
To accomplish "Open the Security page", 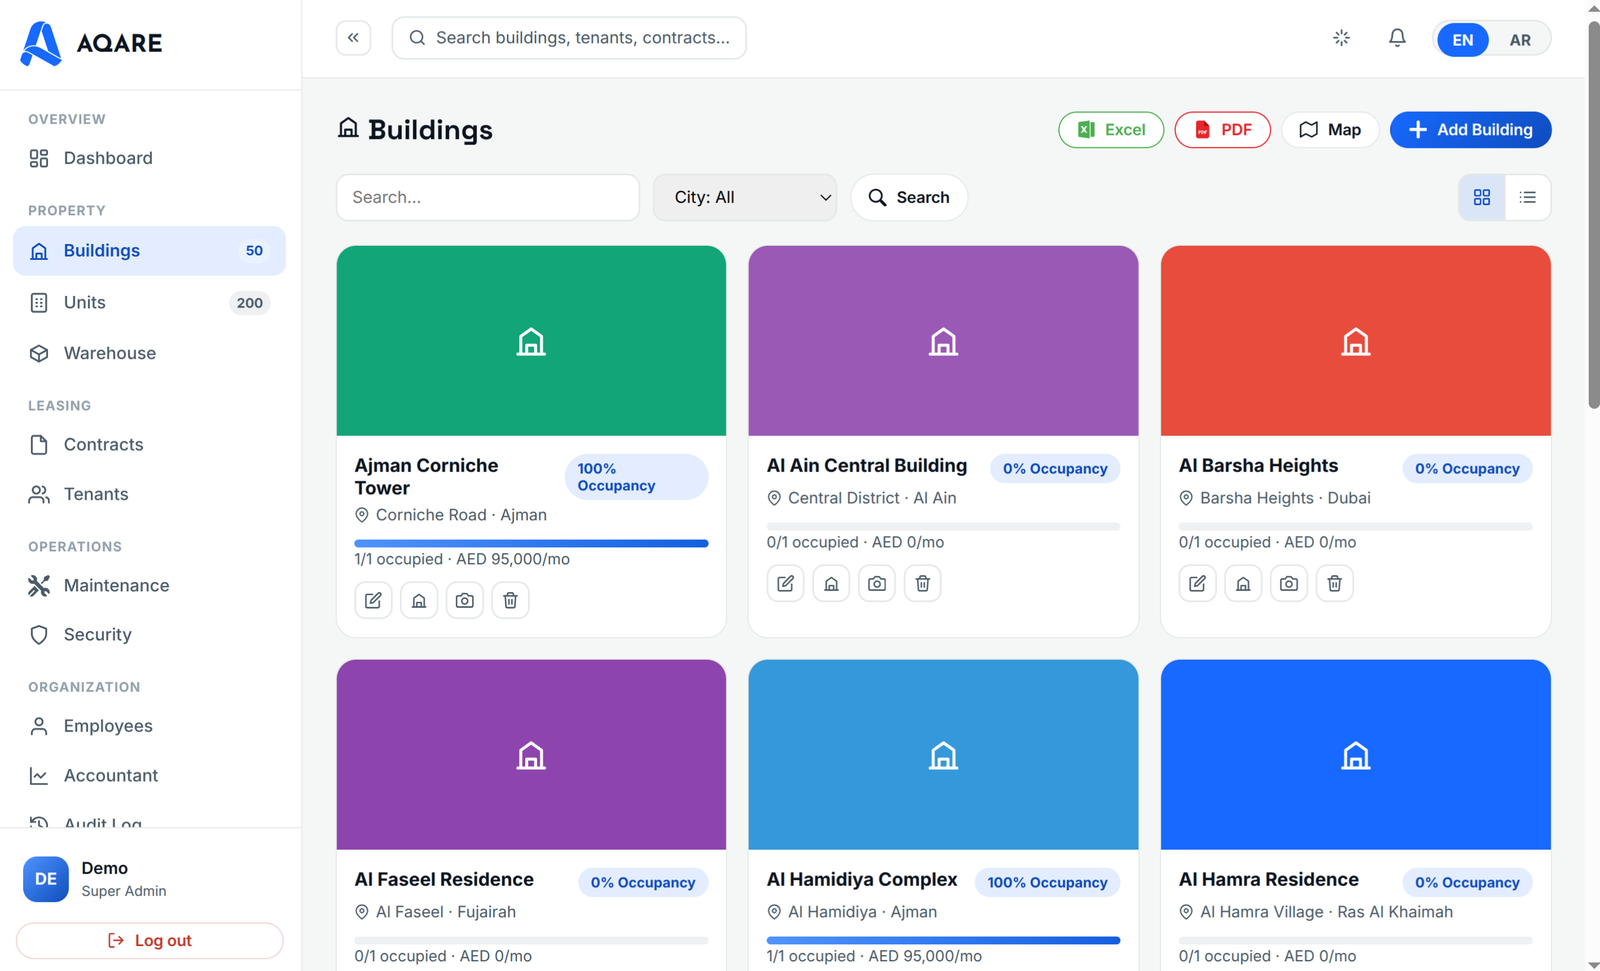I will 150,635.
